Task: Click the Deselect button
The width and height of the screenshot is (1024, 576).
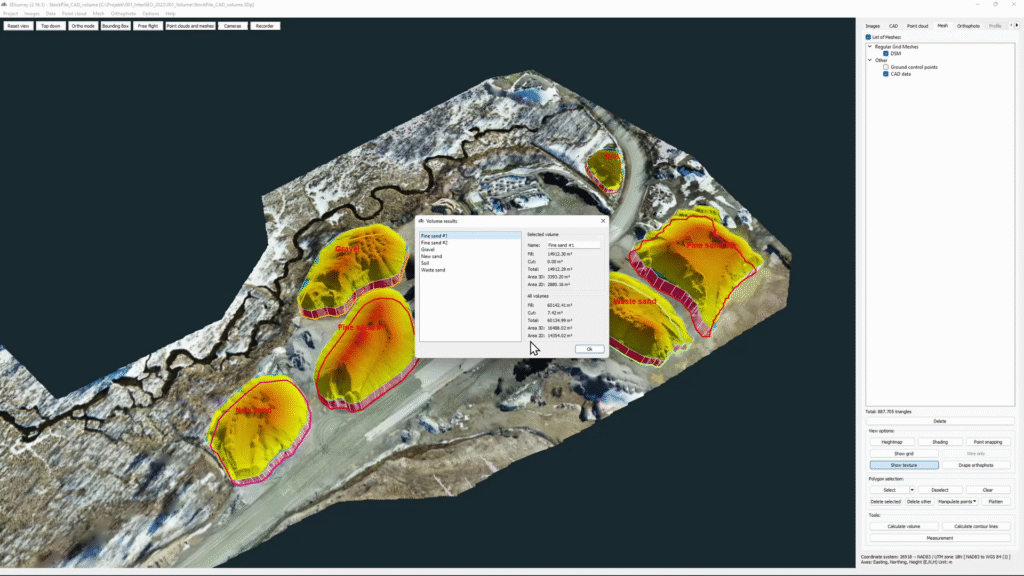Action: tap(940, 490)
